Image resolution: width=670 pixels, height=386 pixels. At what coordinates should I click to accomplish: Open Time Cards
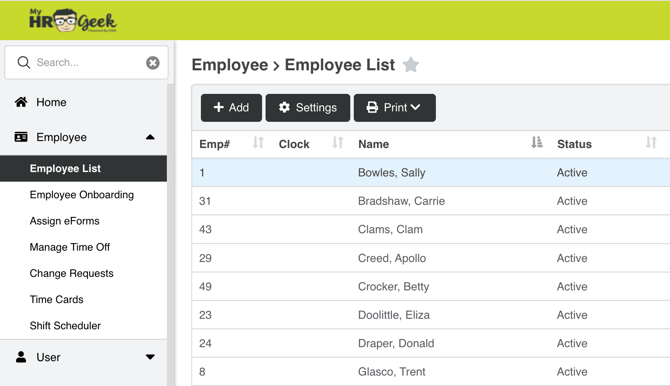[x=56, y=299]
